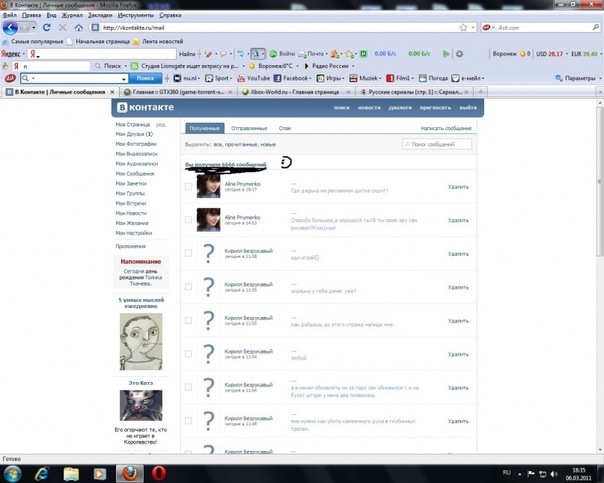Open the toolbar search box dropdown arrow
604x483 pixels.
pyautogui.click(x=124, y=79)
